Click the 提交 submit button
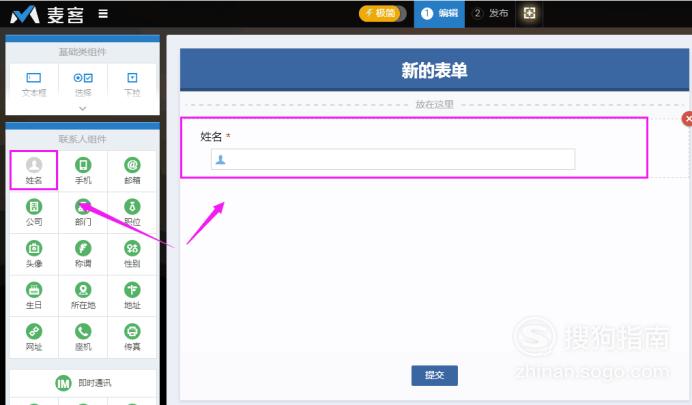The image size is (692, 405). pyautogui.click(x=434, y=375)
